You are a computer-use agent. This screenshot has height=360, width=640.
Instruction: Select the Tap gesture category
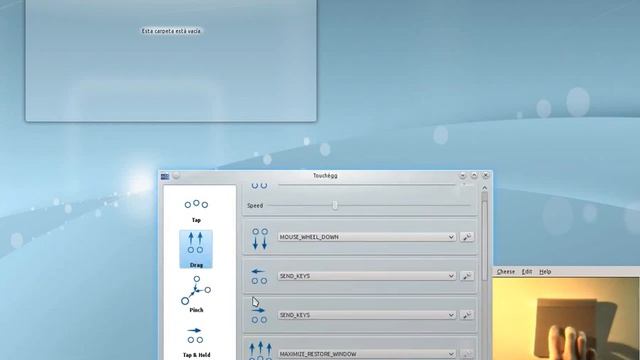[x=196, y=211]
